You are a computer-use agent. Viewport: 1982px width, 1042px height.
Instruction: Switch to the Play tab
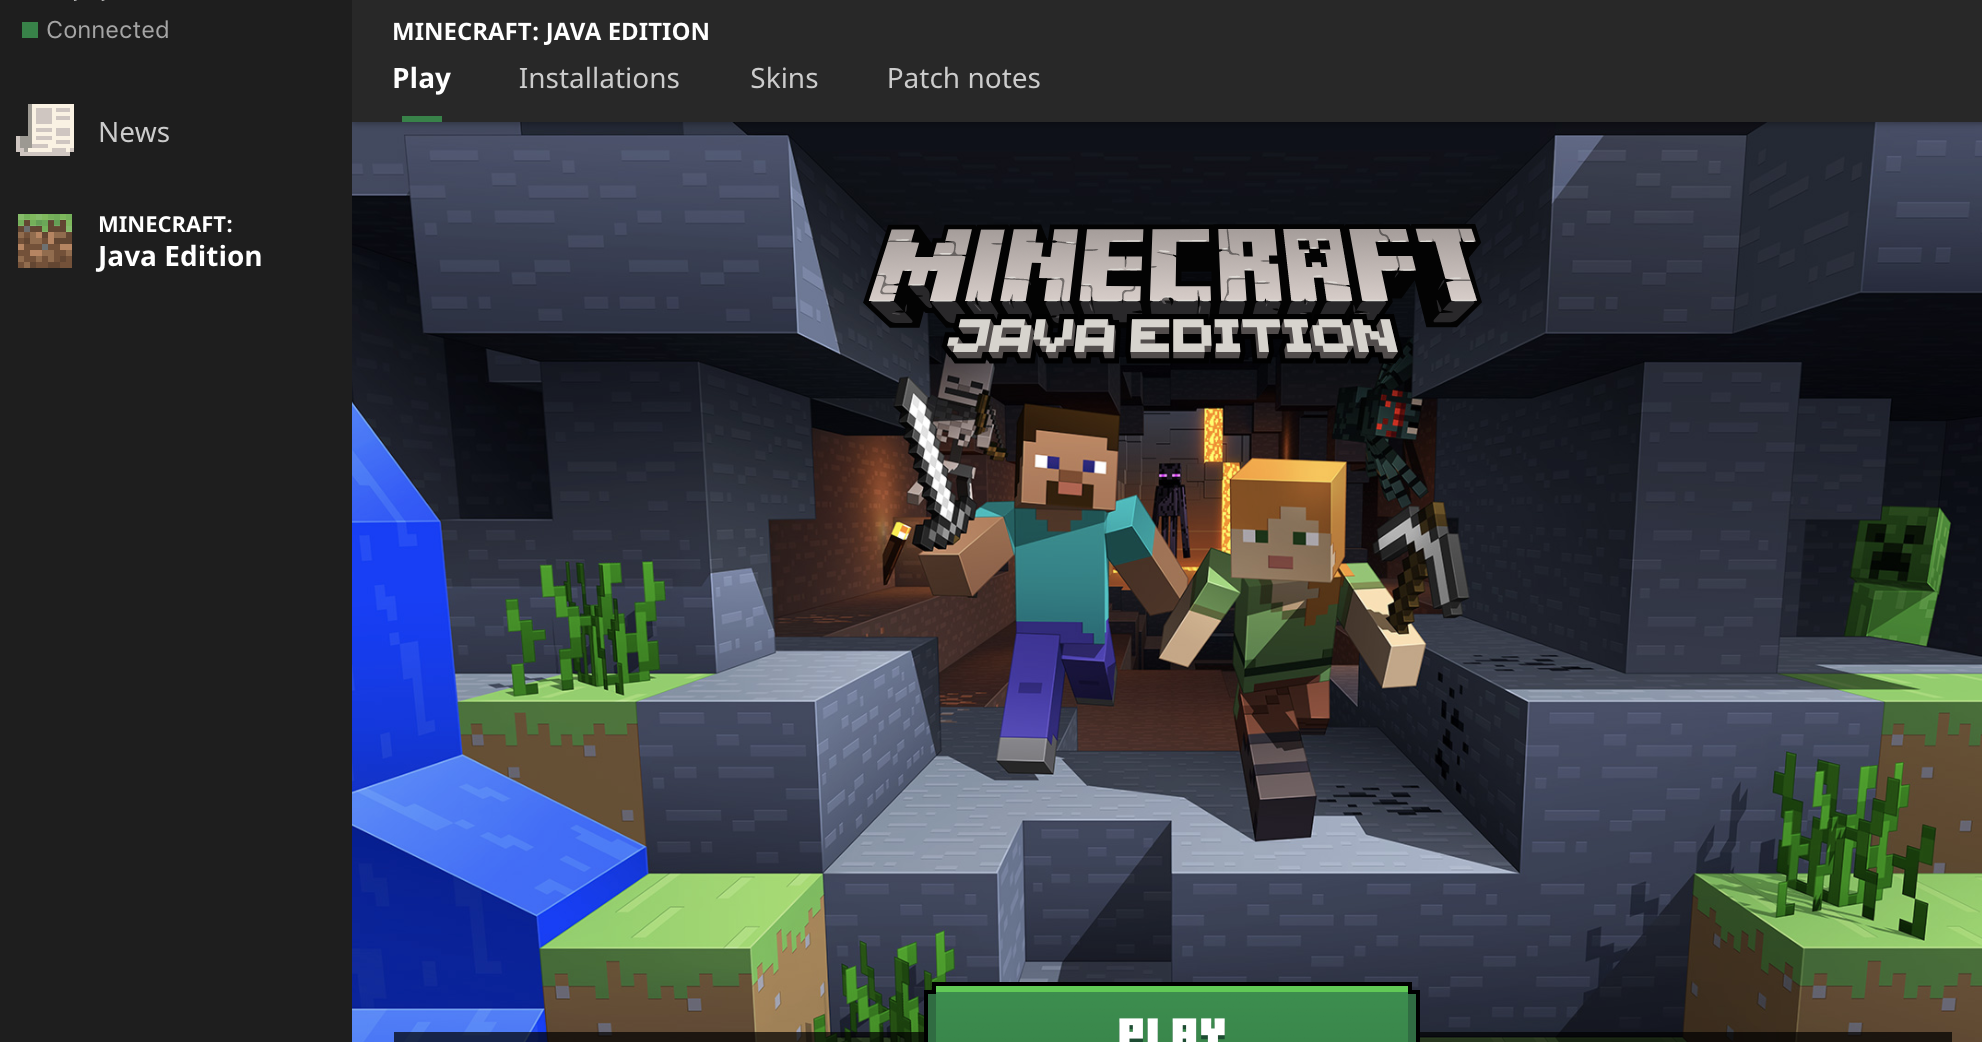tap(421, 78)
